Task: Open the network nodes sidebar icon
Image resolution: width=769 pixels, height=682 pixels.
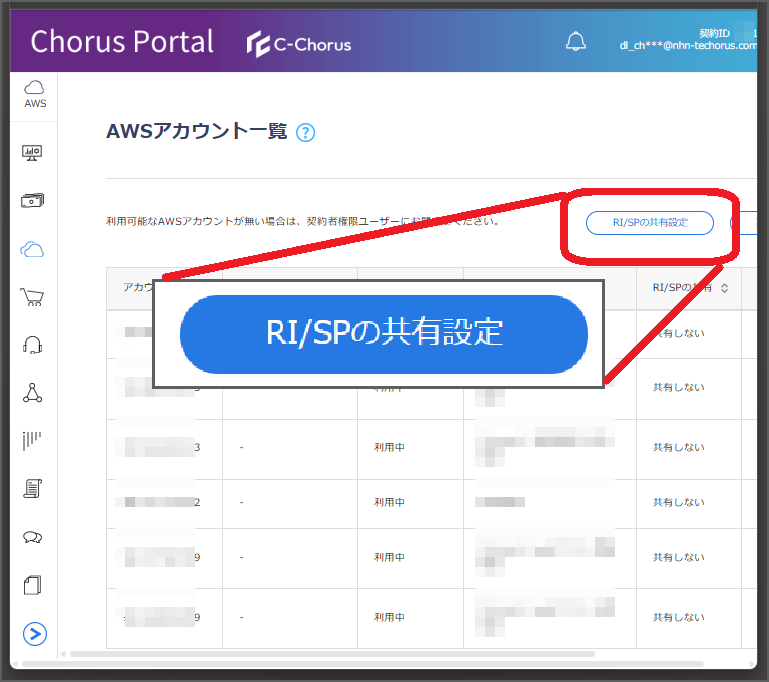Action: point(32,393)
